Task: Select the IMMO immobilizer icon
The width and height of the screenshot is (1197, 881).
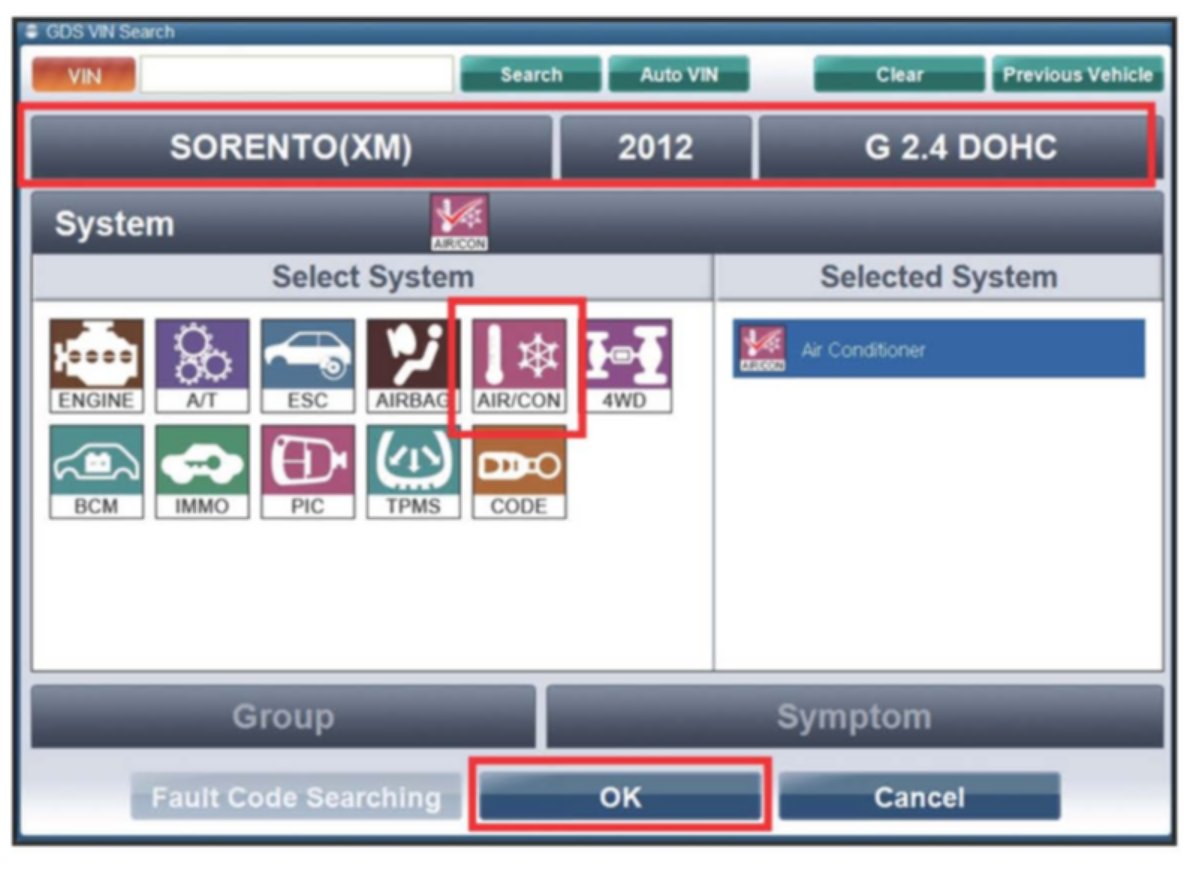Action: pos(203,471)
